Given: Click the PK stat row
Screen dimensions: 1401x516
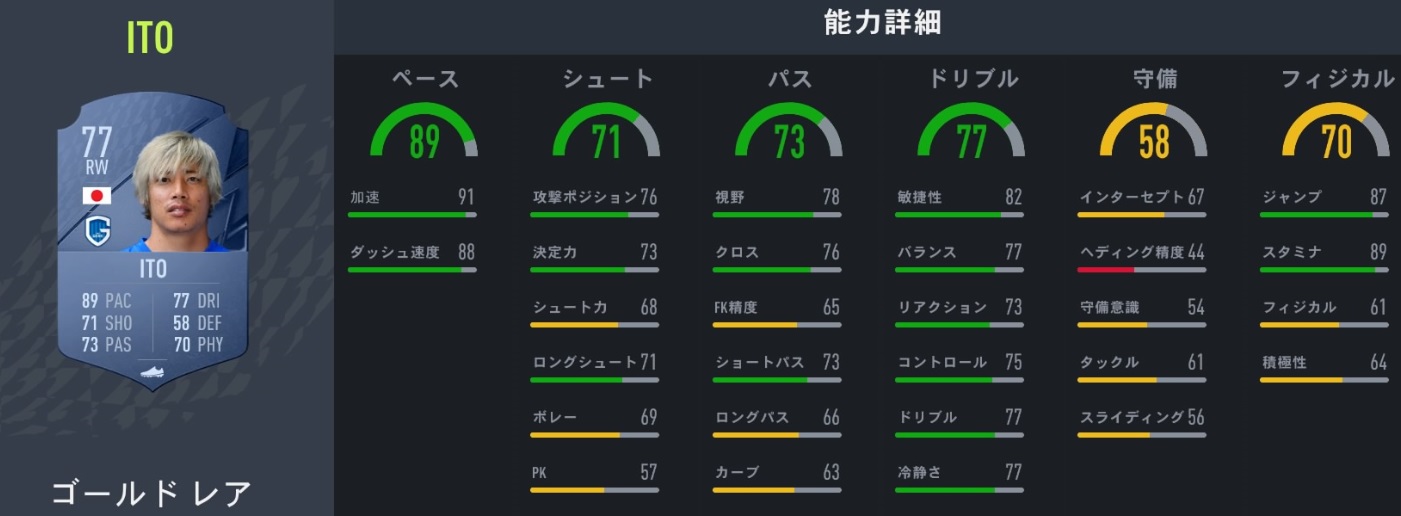Looking at the screenshot, I should (594, 473).
